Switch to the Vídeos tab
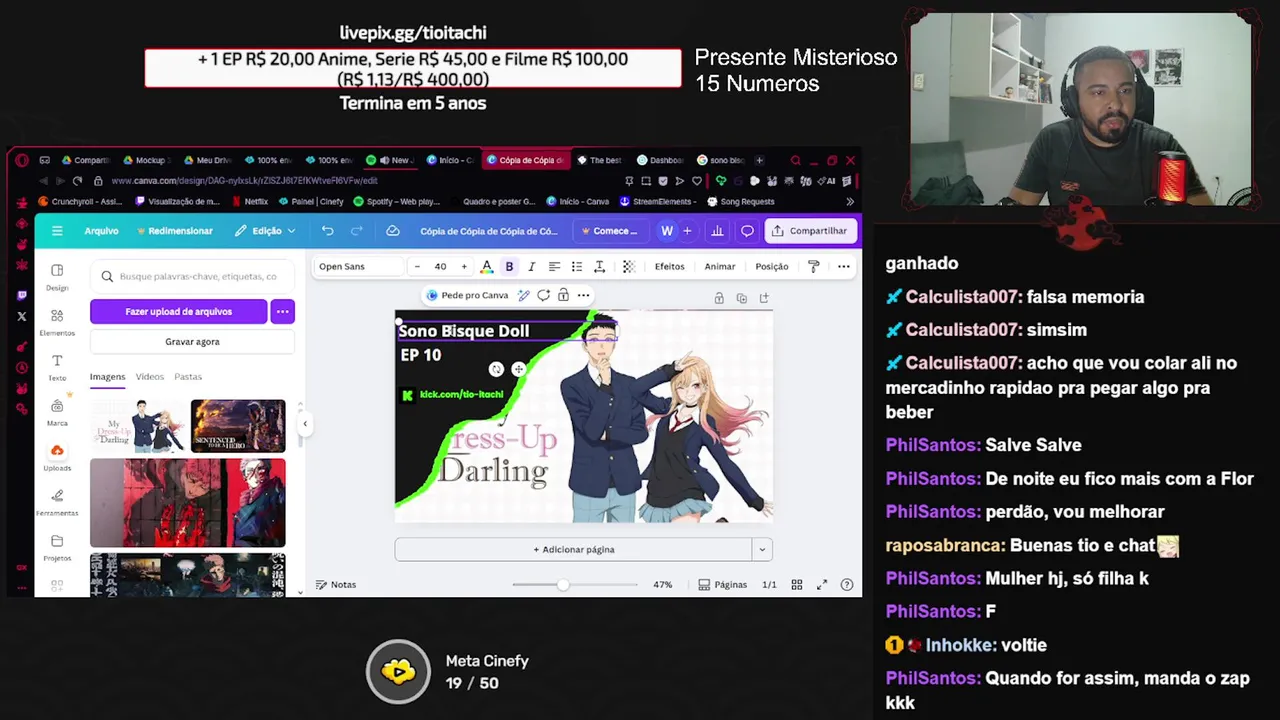The height and width of the screenshot is (720, 1280). click(x=150, y=377)
